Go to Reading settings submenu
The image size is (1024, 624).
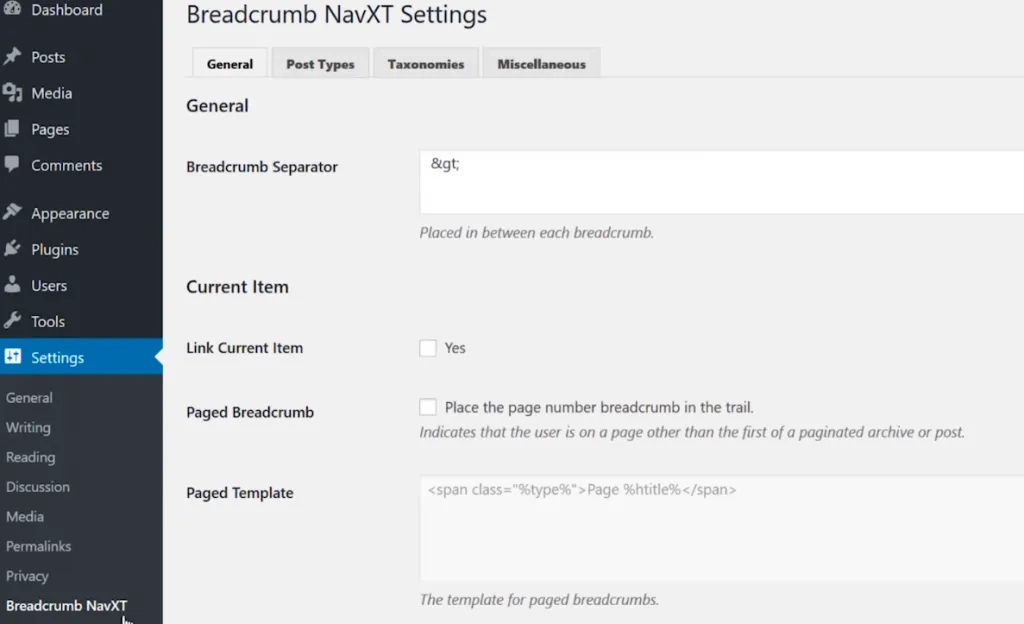(31, 457)
